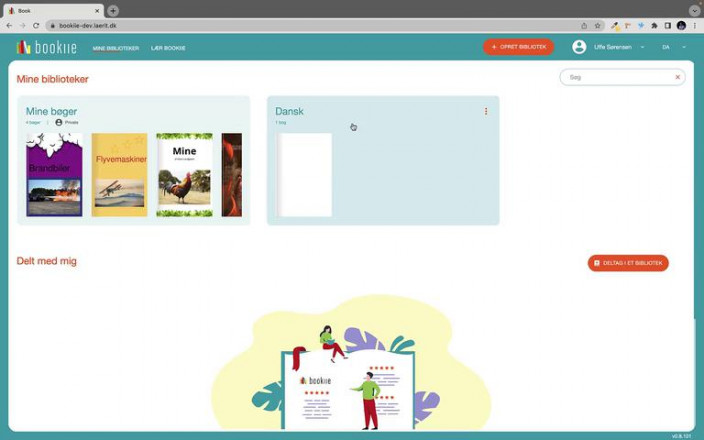704x440 pixels.
Task: Open the Lær Bookiie navigation item
Action: [x=168, y=48]
